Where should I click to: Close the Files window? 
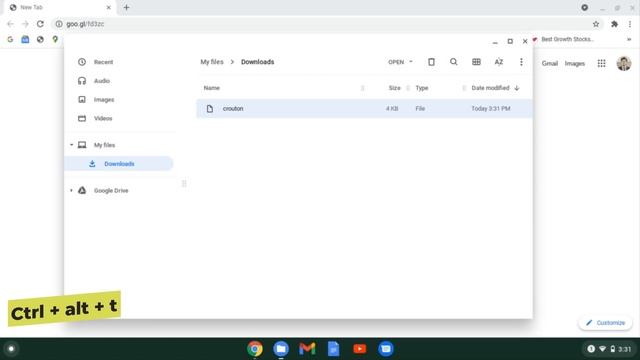525,42
